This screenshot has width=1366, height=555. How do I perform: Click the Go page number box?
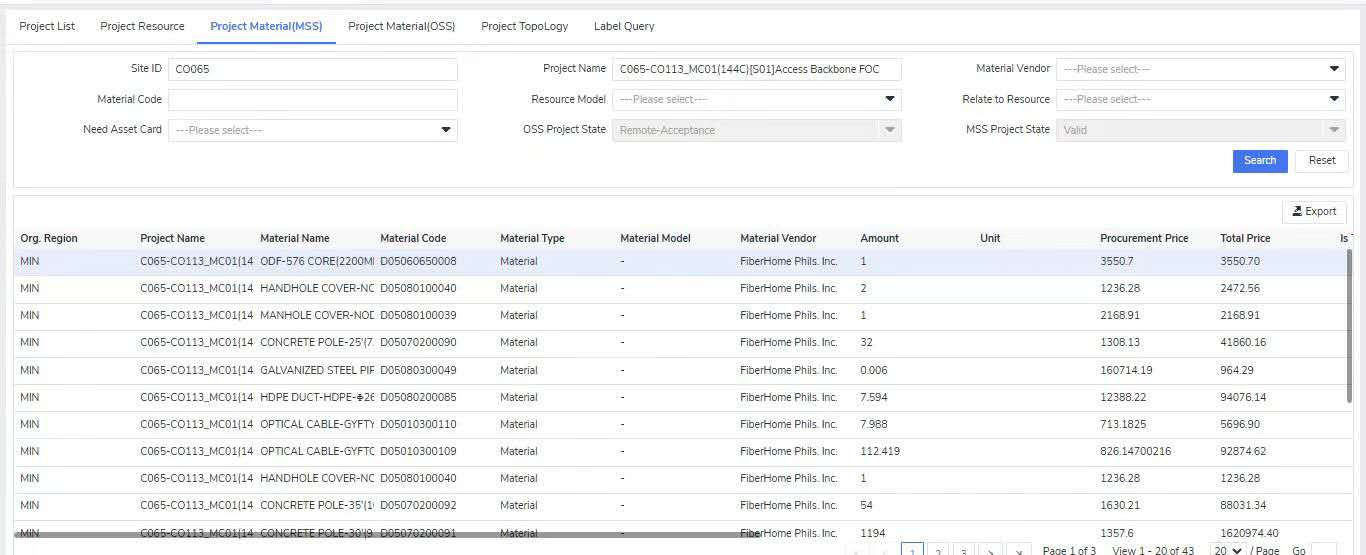coord(1324,550)
